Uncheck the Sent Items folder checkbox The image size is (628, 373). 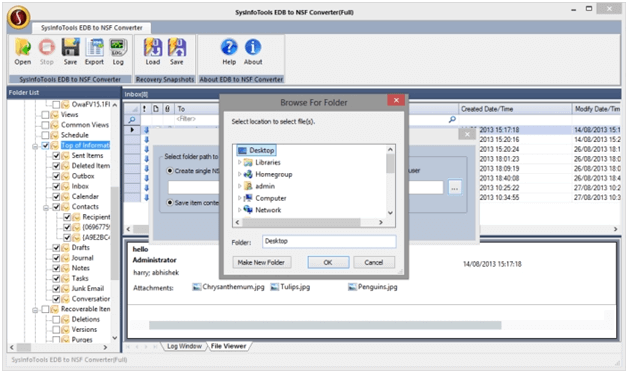(56, 155)
